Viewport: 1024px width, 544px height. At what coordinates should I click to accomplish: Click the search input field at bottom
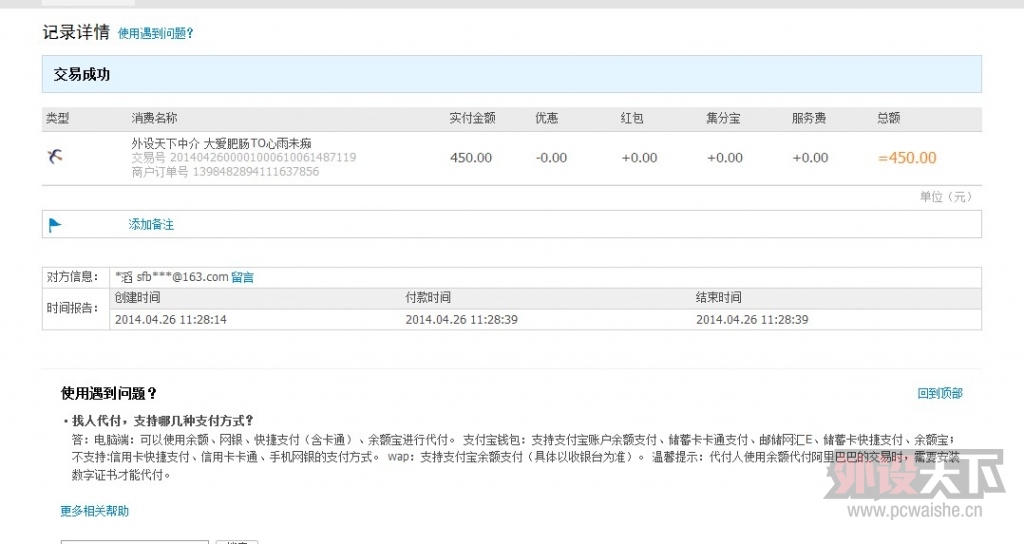pos(135,541)
